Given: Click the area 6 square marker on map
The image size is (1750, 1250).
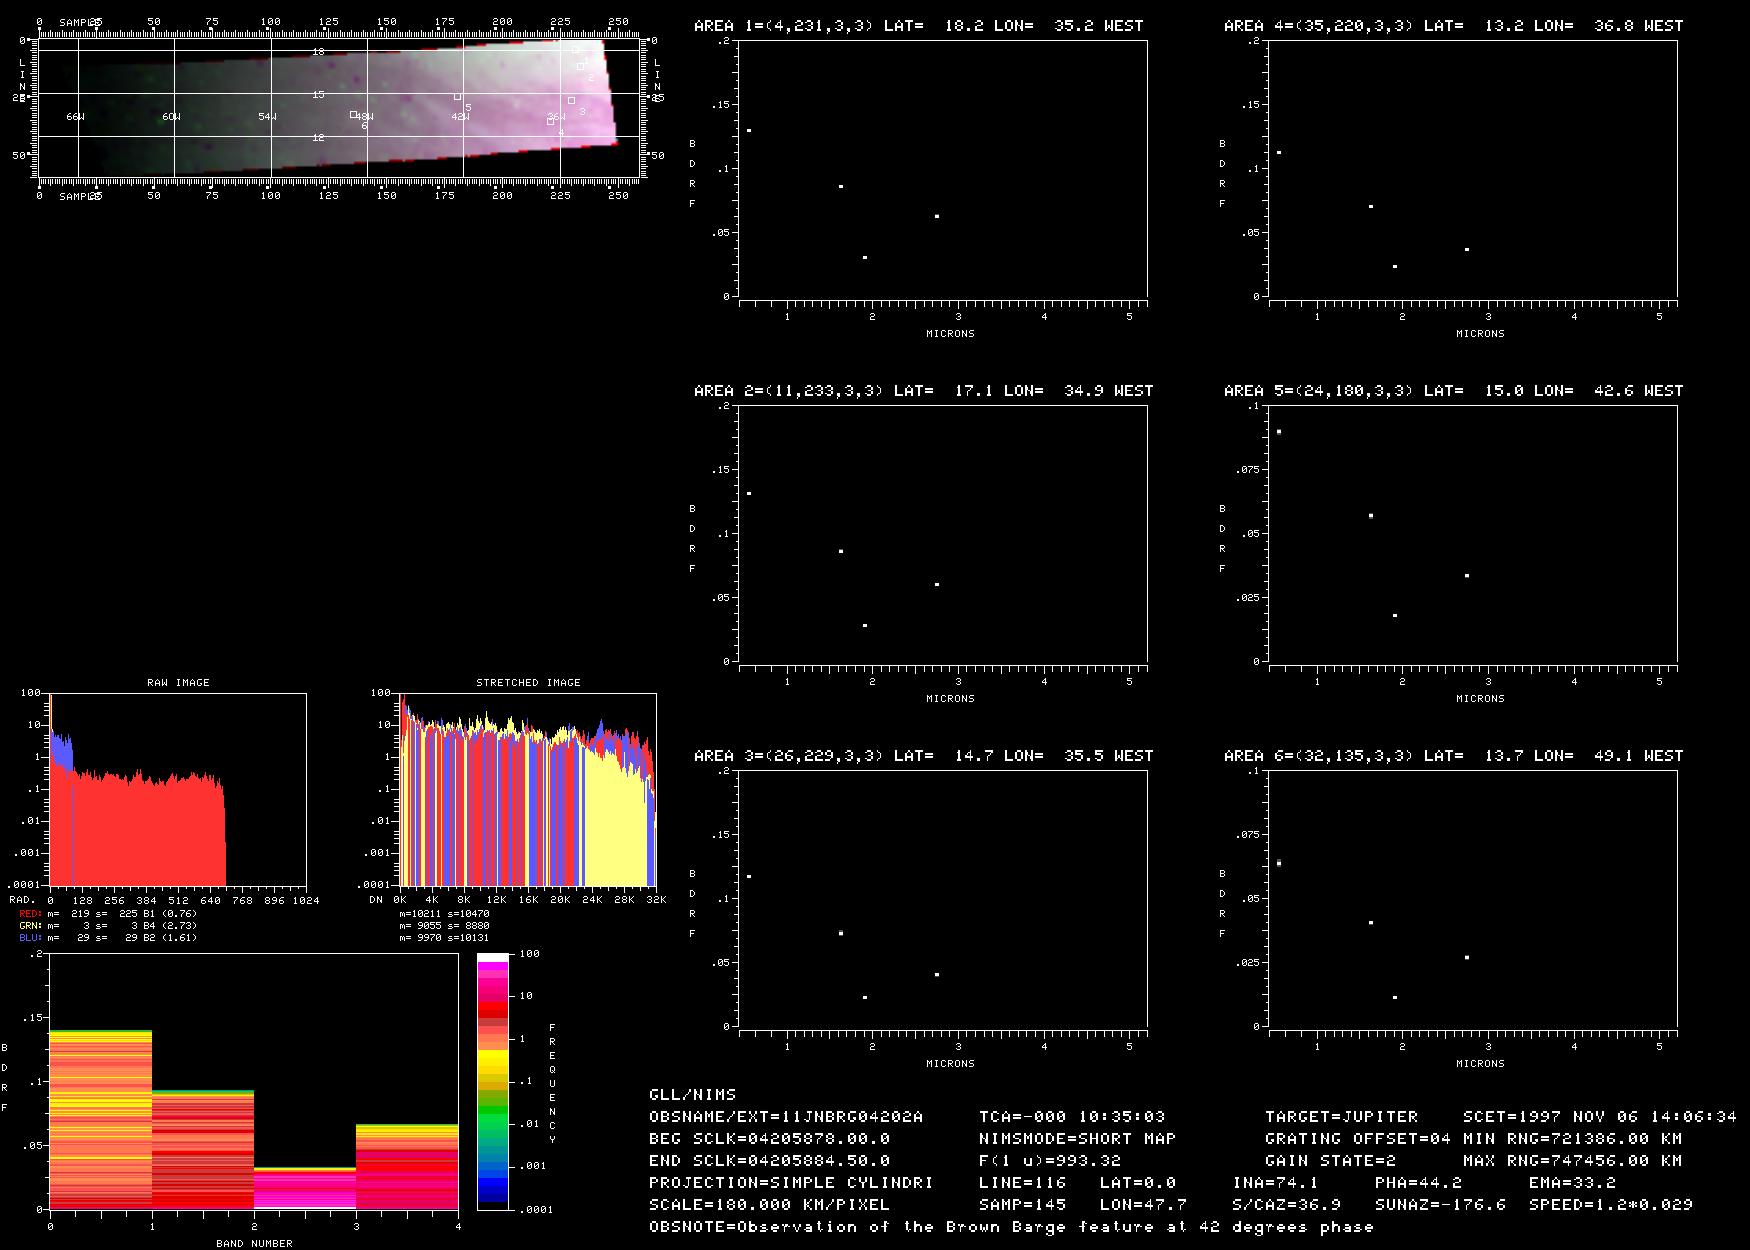Looking at the screenshot, I should [353, 115].
